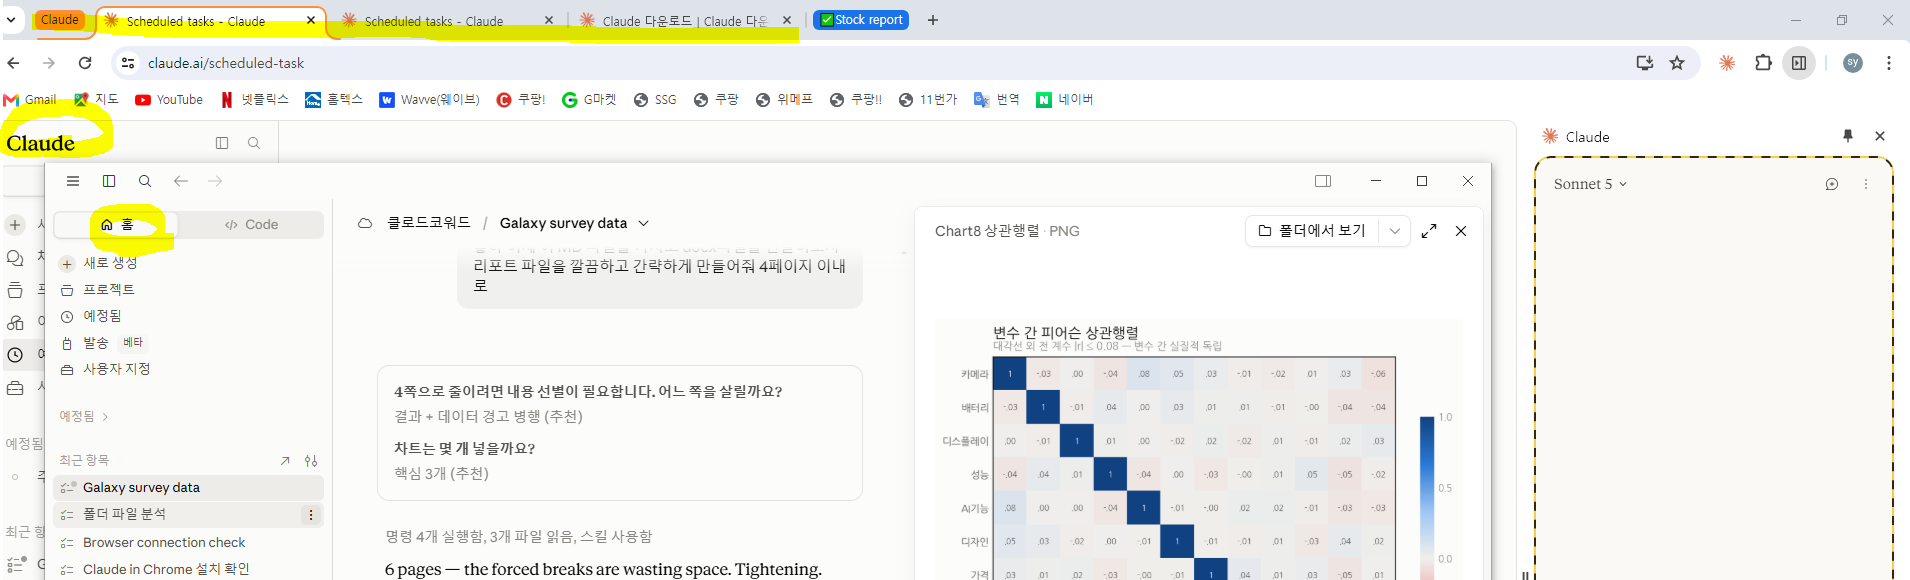Open the 번역 bookmark
The image size is (1910, 580).
coord(997,100)
